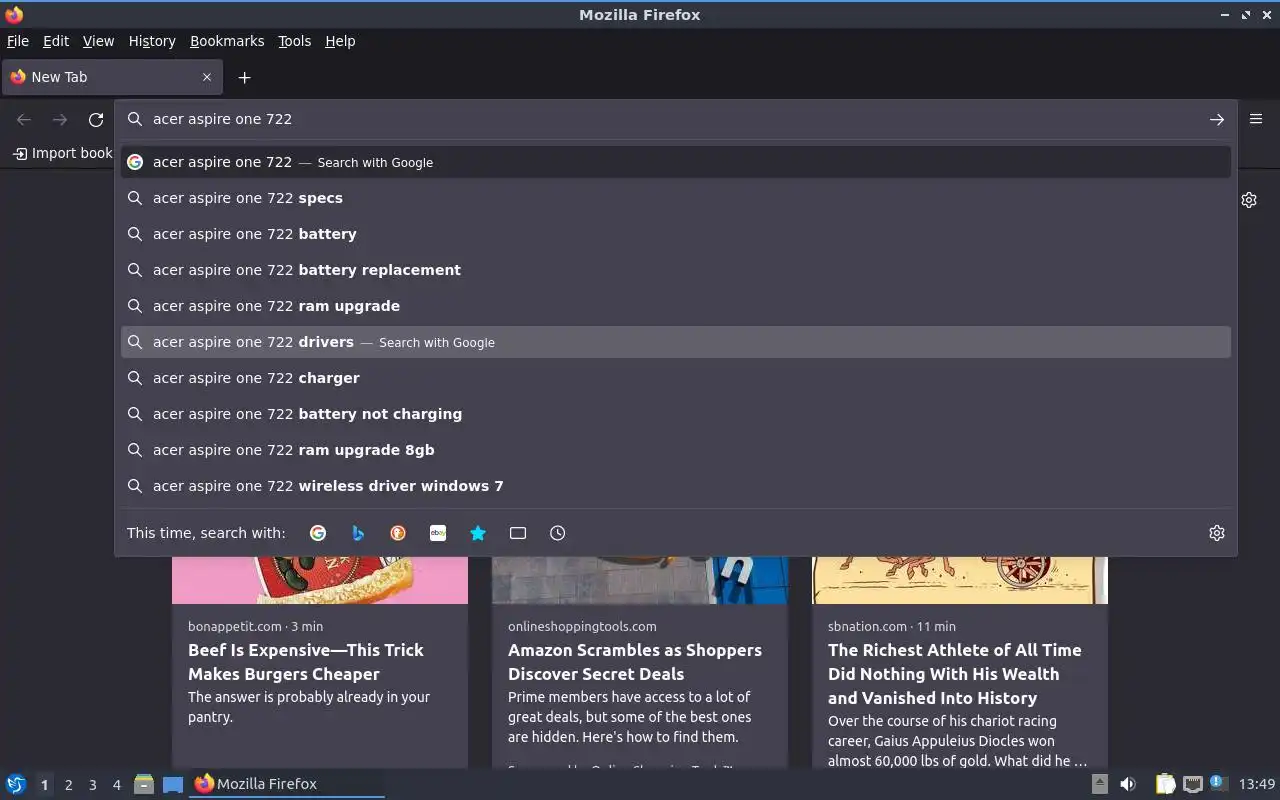Reload the current page
Screen dimensions: 1280x800
[x=96, y=120]
